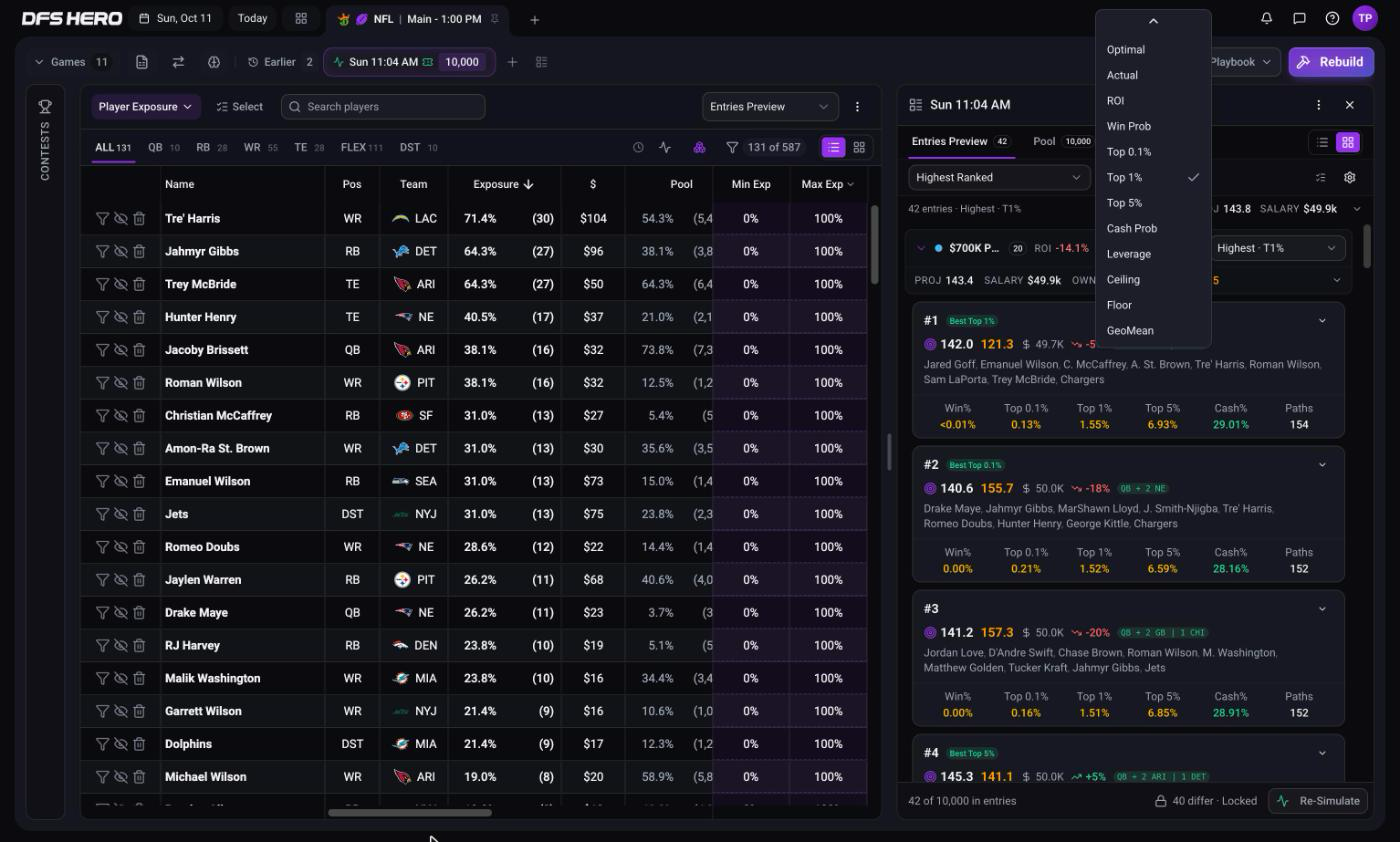
Task: Sort by the Exposure column header
Action: click(503, 184)
